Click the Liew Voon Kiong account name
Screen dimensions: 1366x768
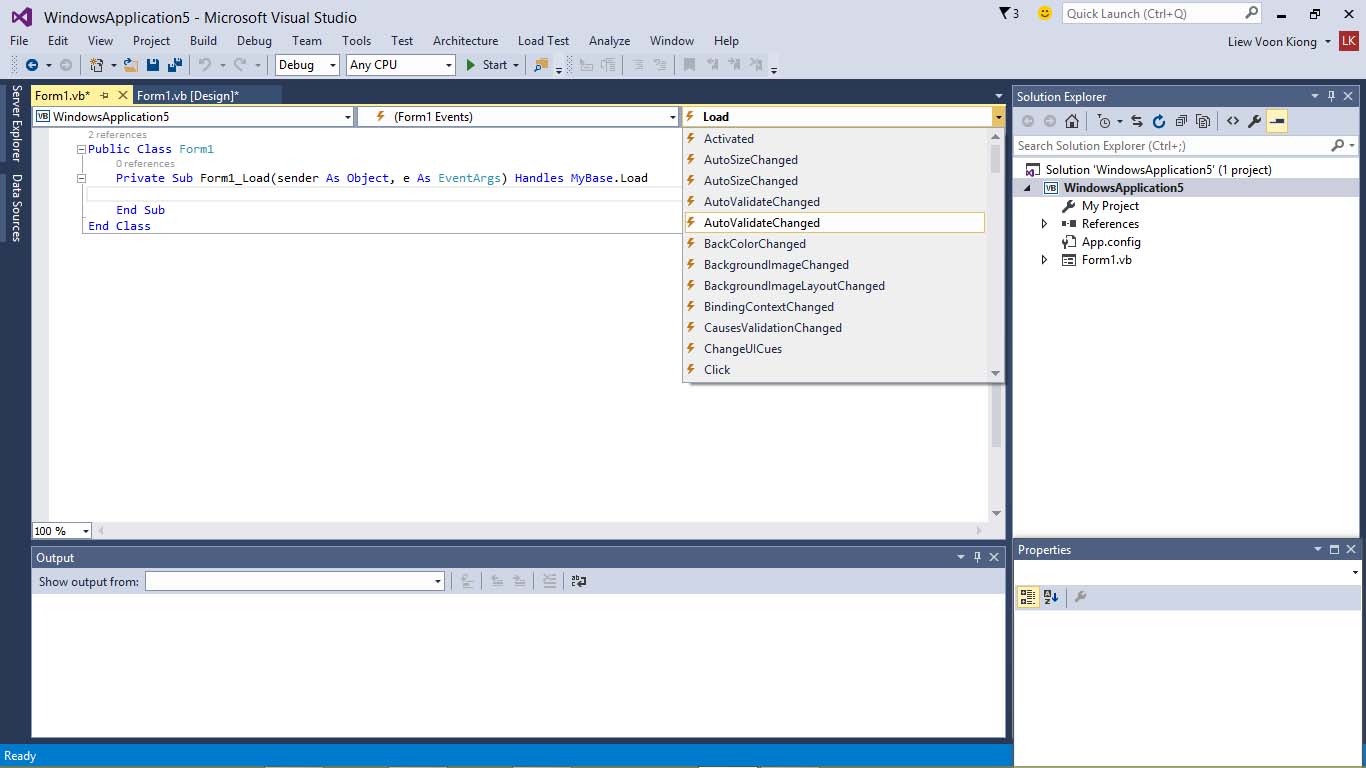coord(1272,41)
